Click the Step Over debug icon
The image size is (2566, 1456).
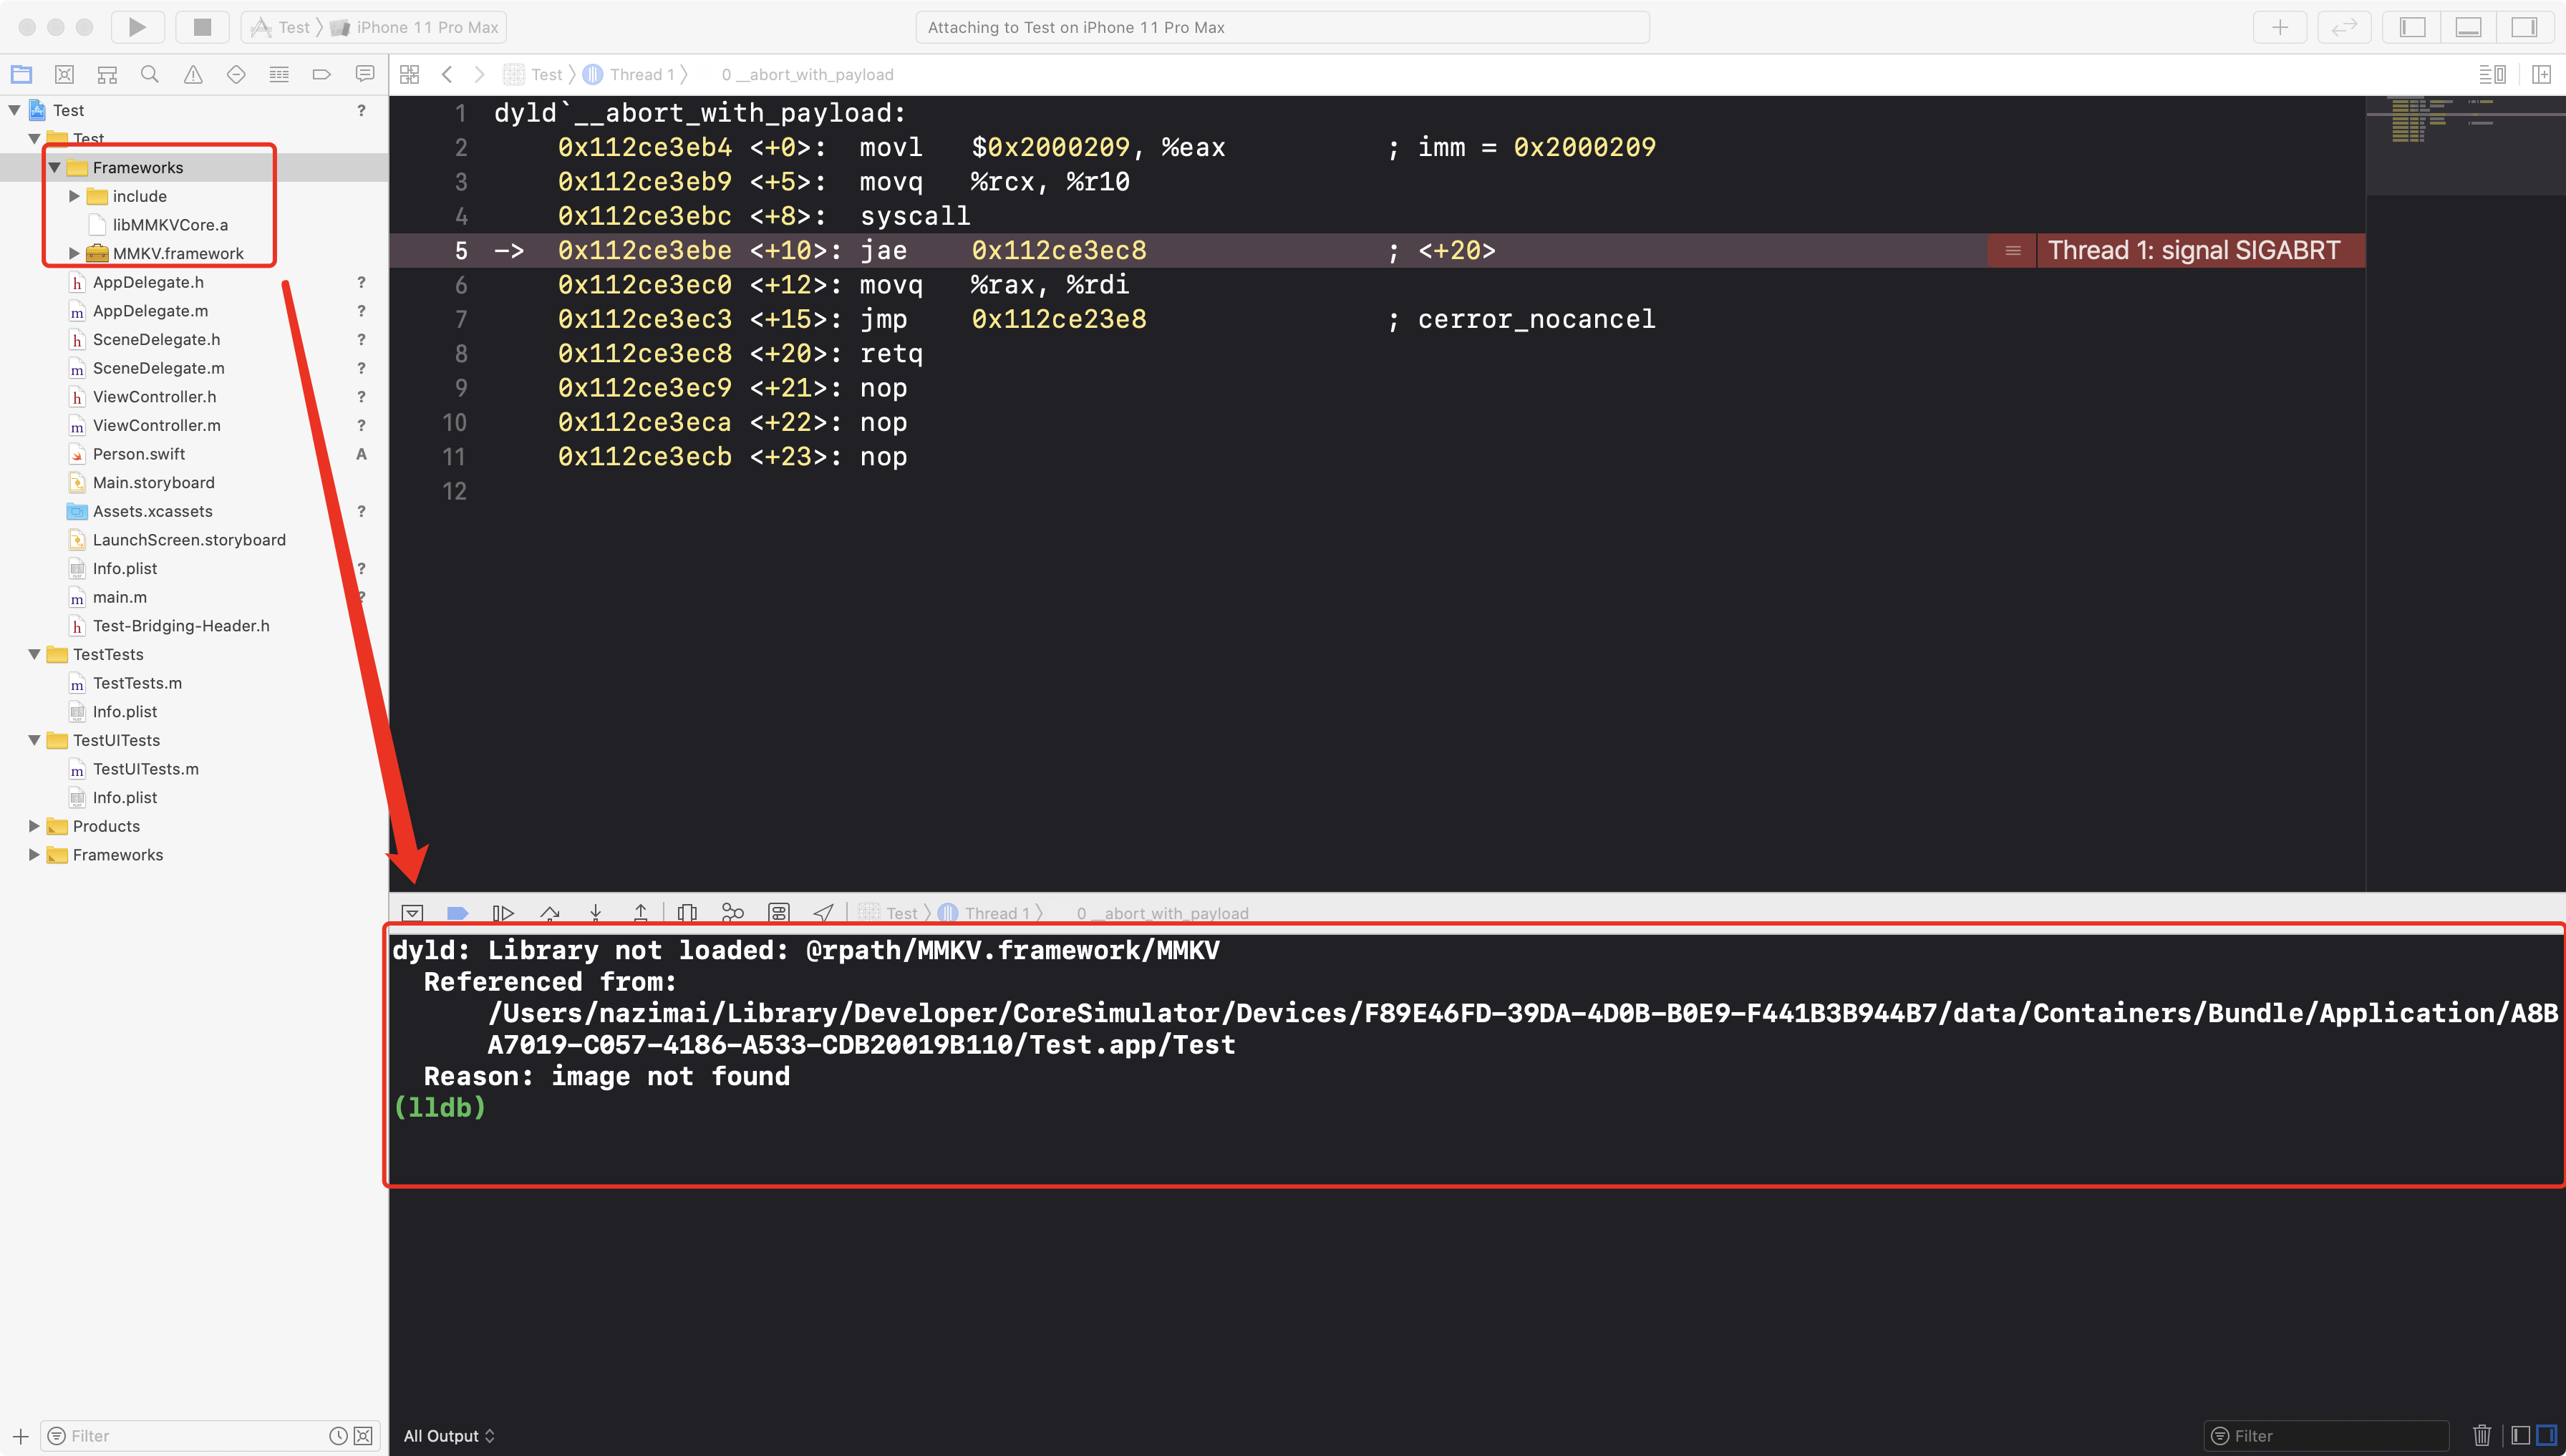[549, 912]
